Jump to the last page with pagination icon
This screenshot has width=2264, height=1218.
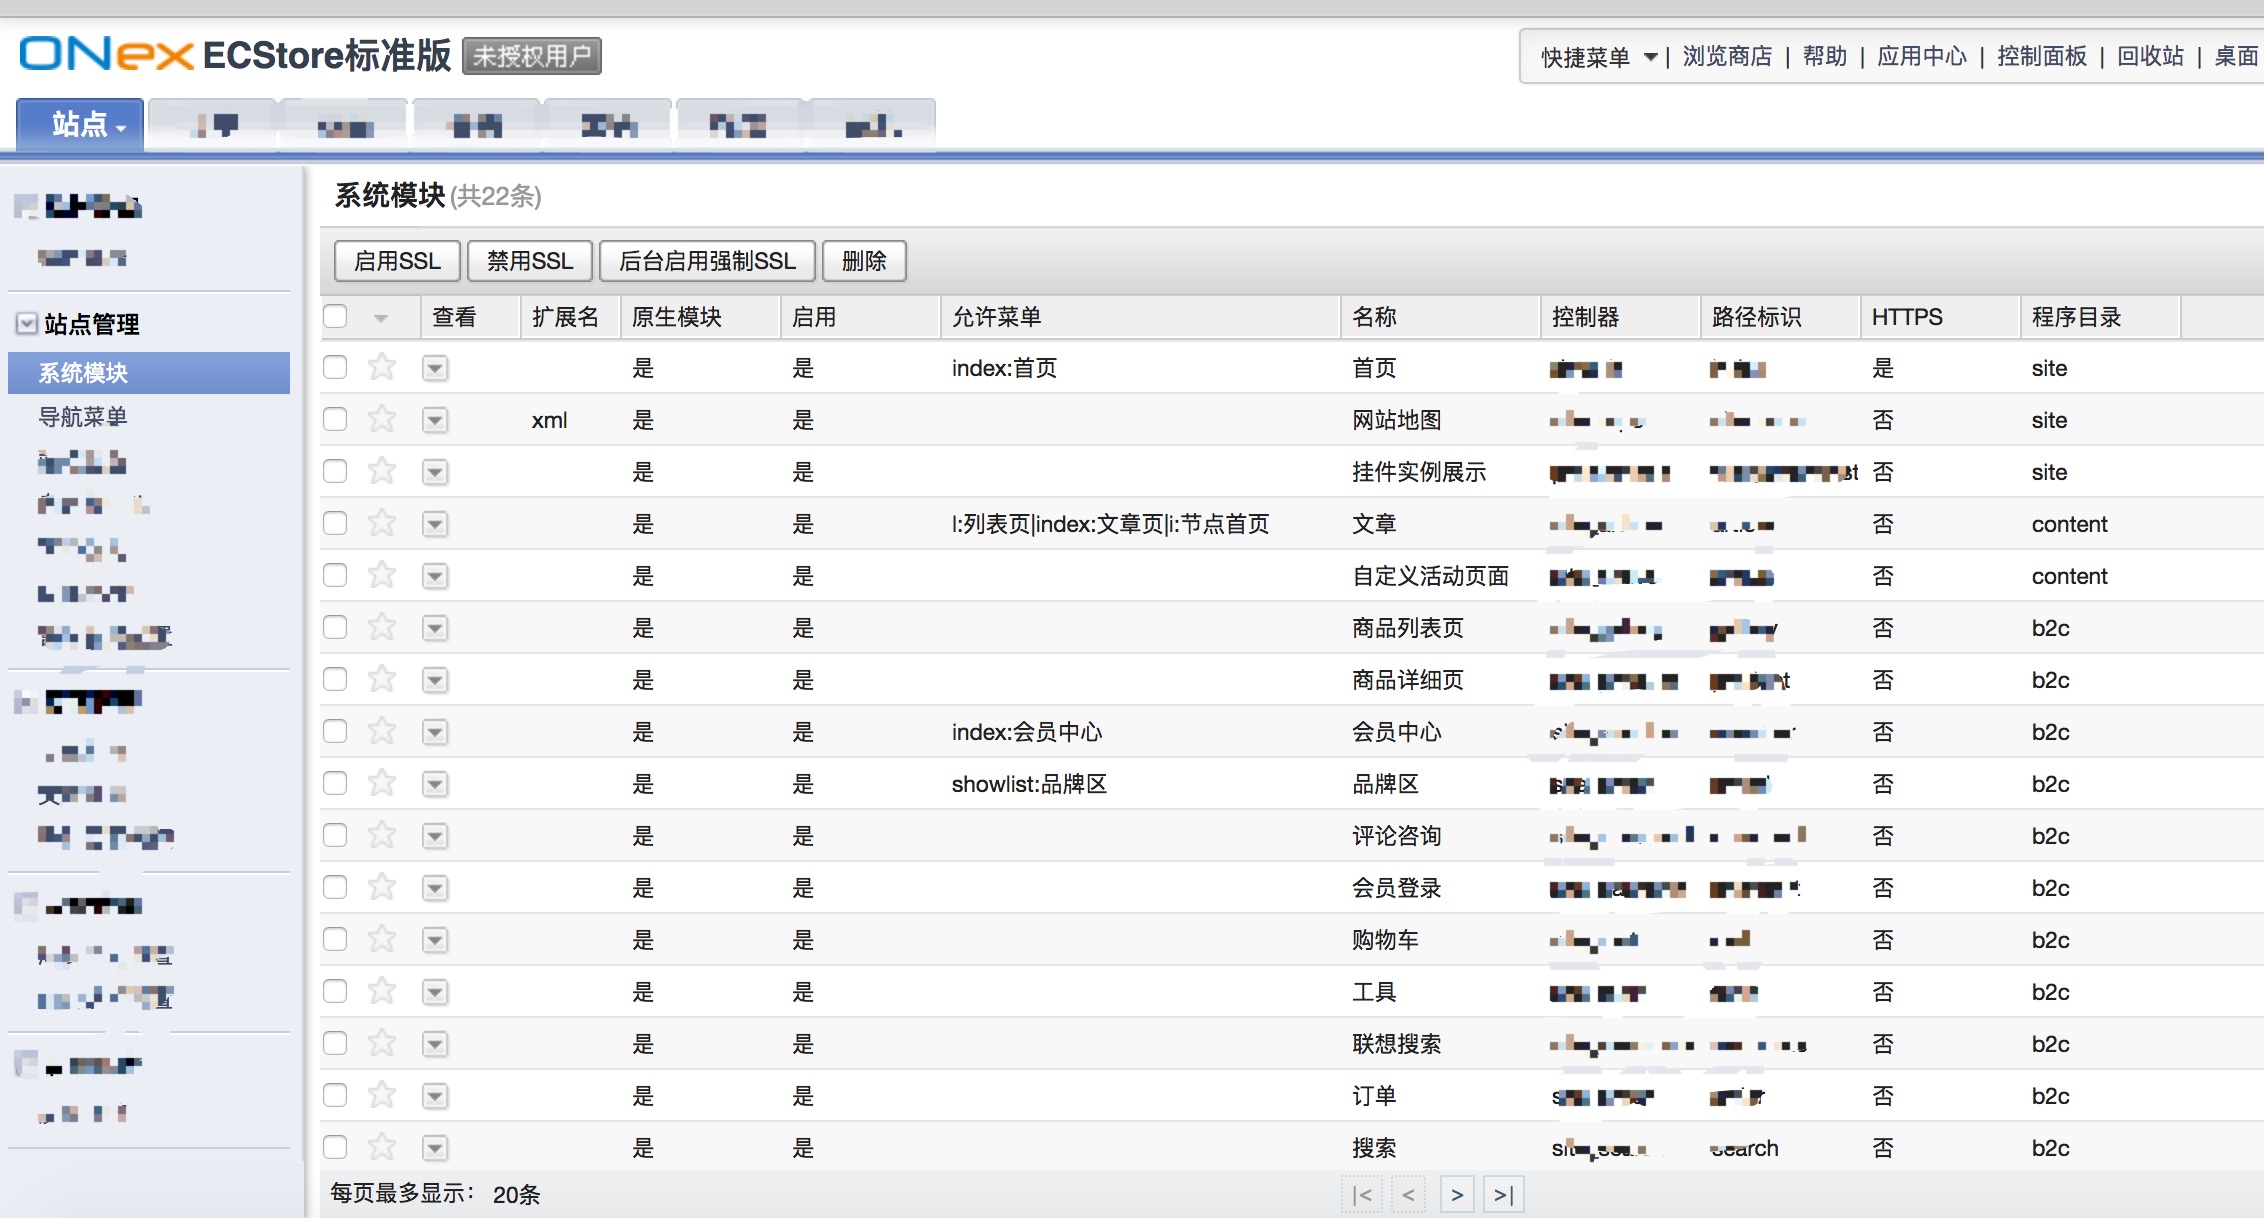1504,1194
